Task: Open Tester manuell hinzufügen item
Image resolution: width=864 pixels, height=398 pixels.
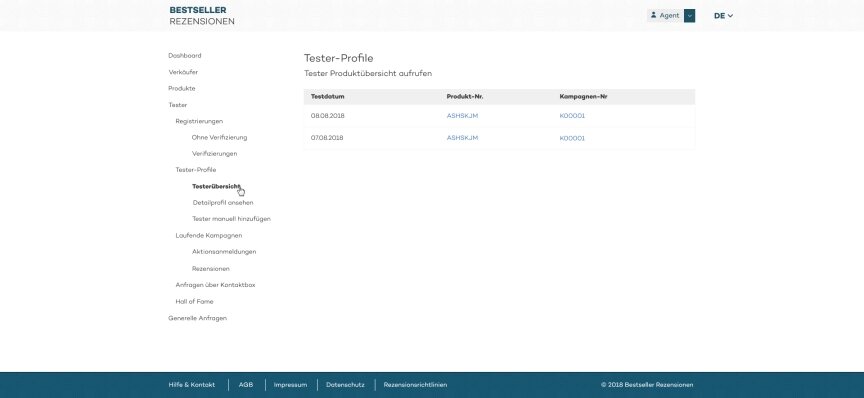Action: coord(231,219)
